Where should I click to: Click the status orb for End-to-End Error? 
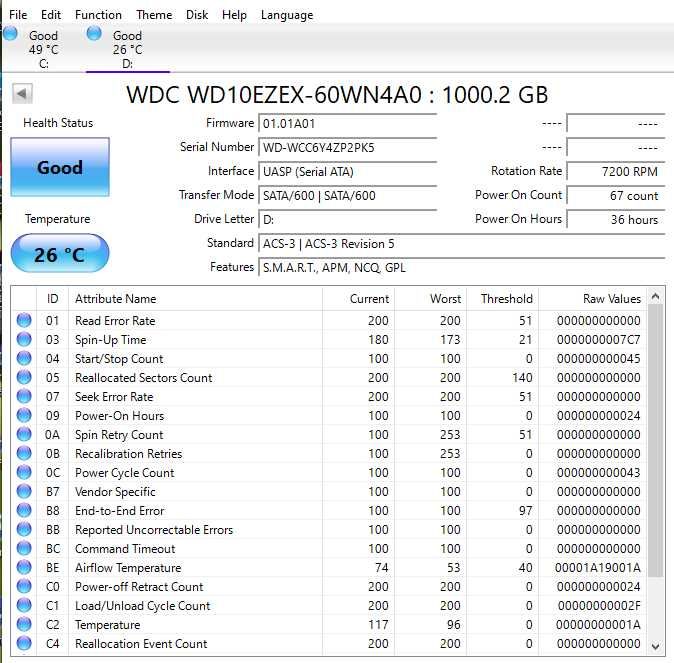(x=24, y=510)
